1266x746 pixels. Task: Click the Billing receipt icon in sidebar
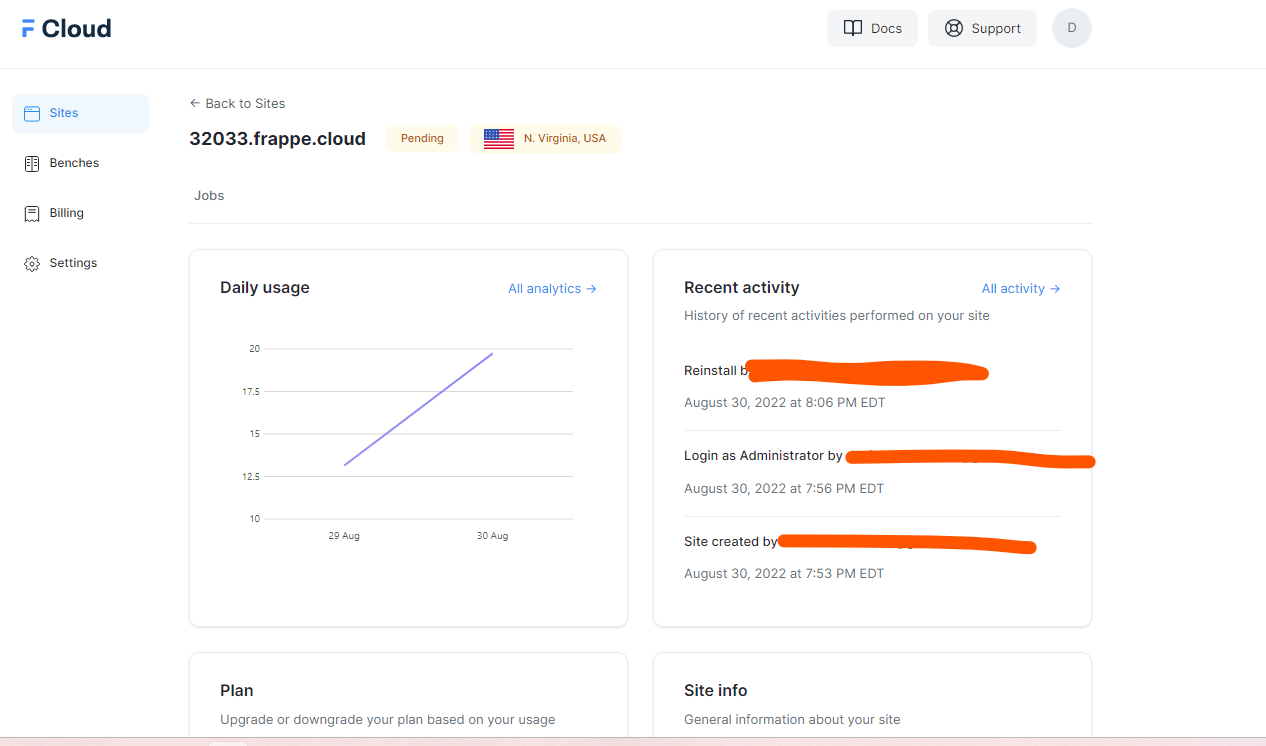(x=32, y=213)
